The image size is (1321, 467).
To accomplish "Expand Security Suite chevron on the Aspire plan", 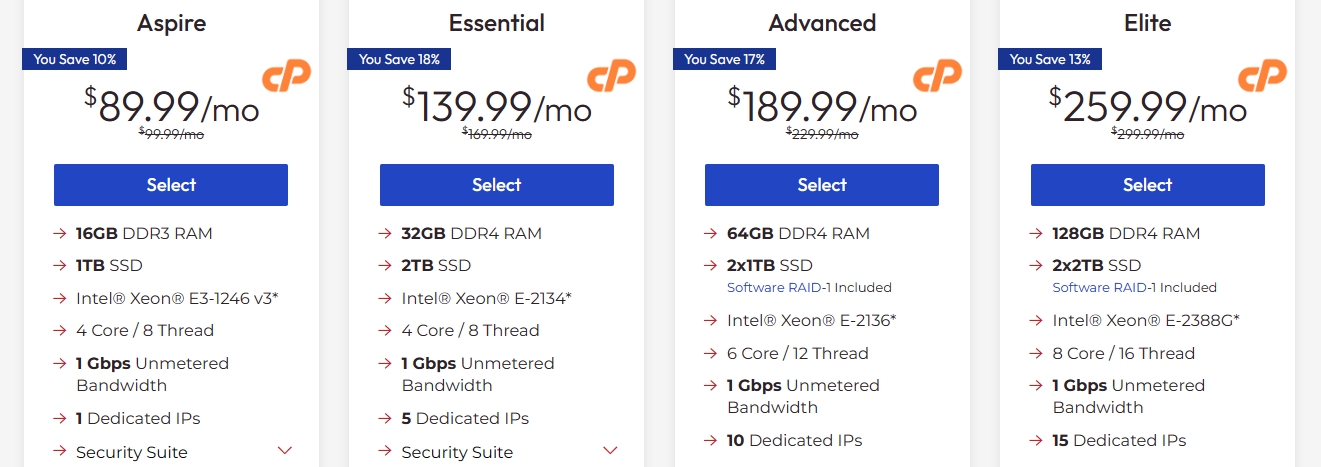I will coord(284,450).
